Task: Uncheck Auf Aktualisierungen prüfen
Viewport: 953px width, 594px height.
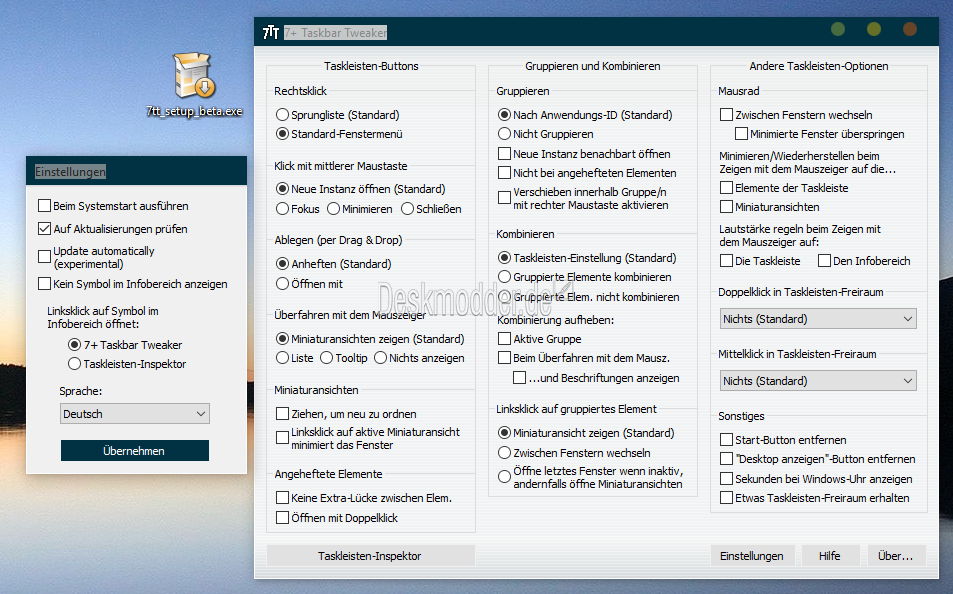Action: pyautogui.click(x=44, y=229)
